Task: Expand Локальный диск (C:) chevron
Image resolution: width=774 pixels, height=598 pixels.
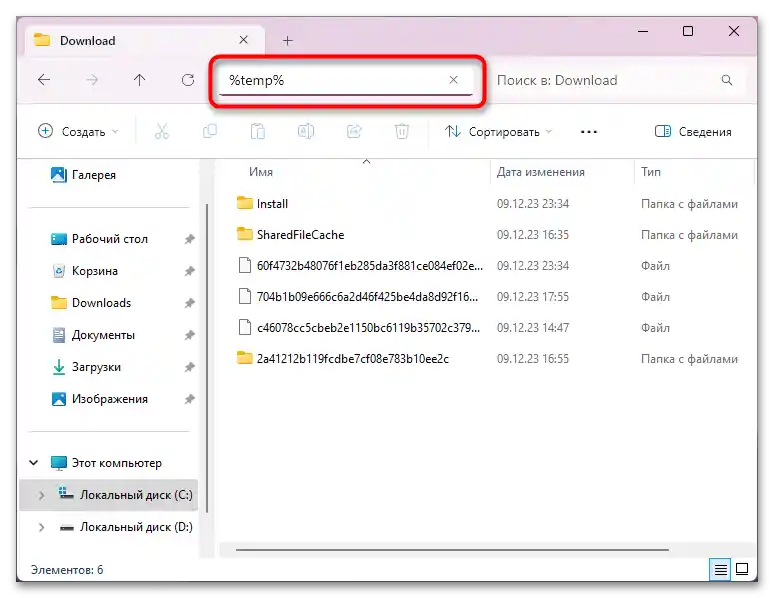Action: tap(41, 495)
